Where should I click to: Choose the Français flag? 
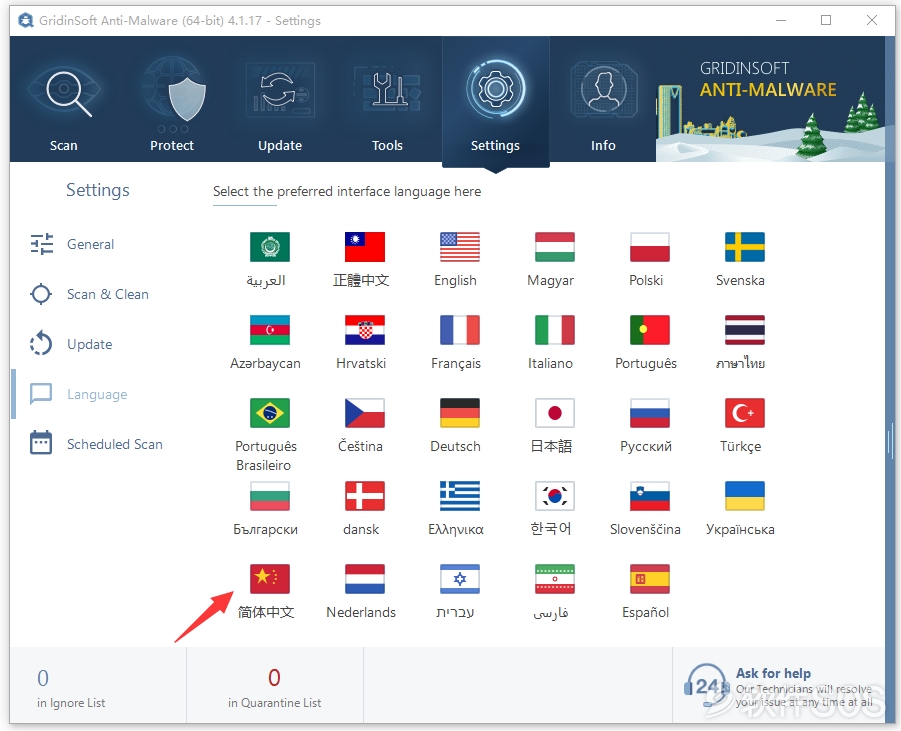pos(460,330)
